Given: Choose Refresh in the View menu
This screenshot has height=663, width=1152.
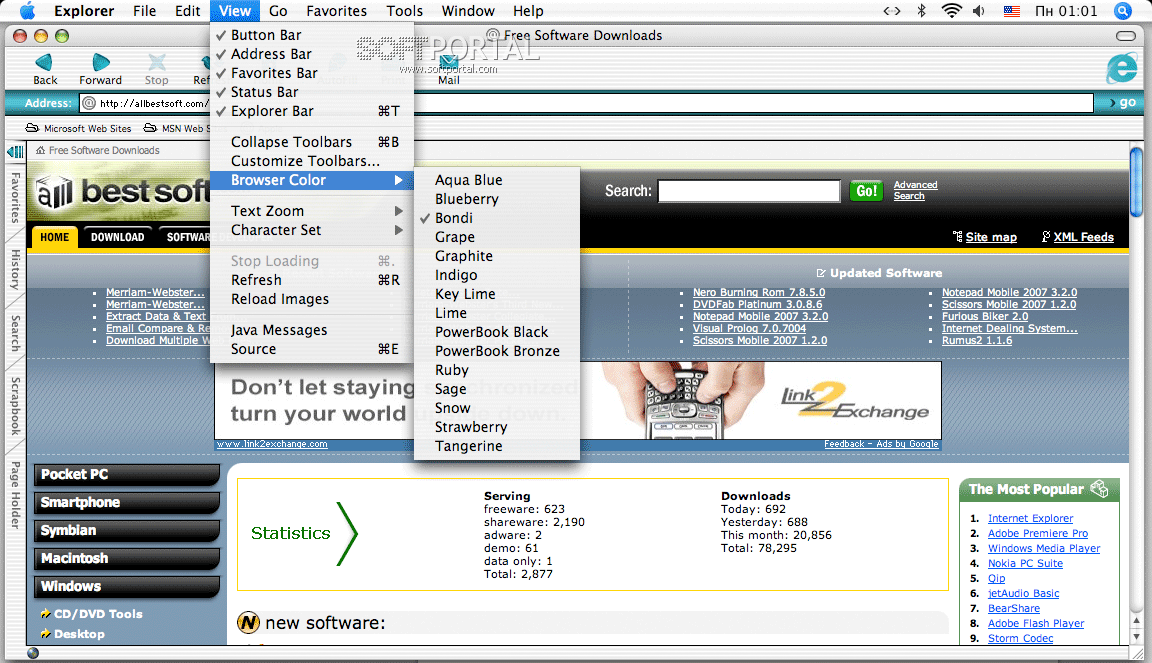Looking at the screenshot, I should pyautogui.click(x=312, y=280).
